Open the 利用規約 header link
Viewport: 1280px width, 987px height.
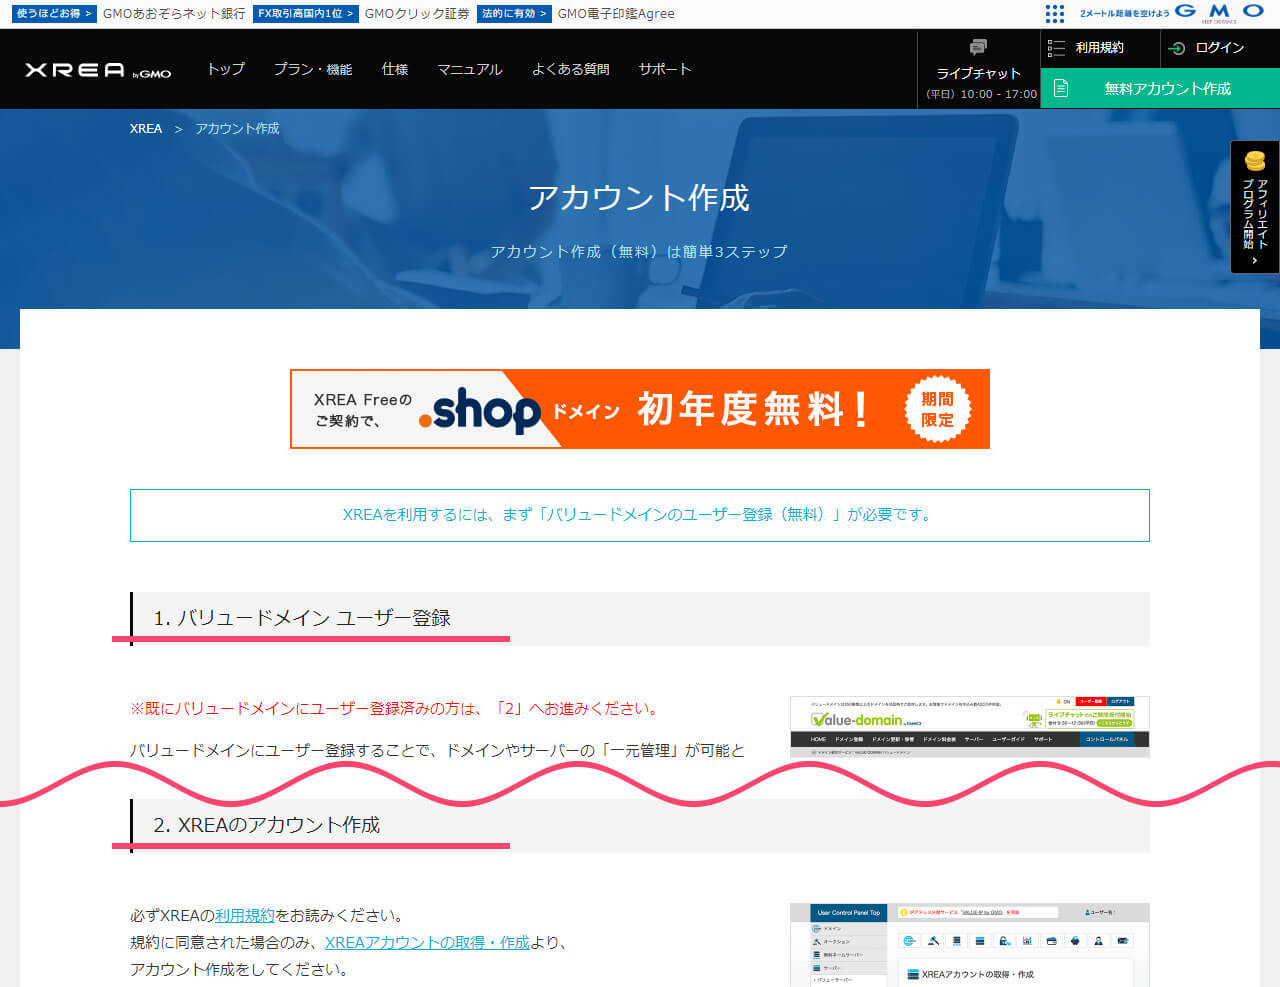point(1100,47)
